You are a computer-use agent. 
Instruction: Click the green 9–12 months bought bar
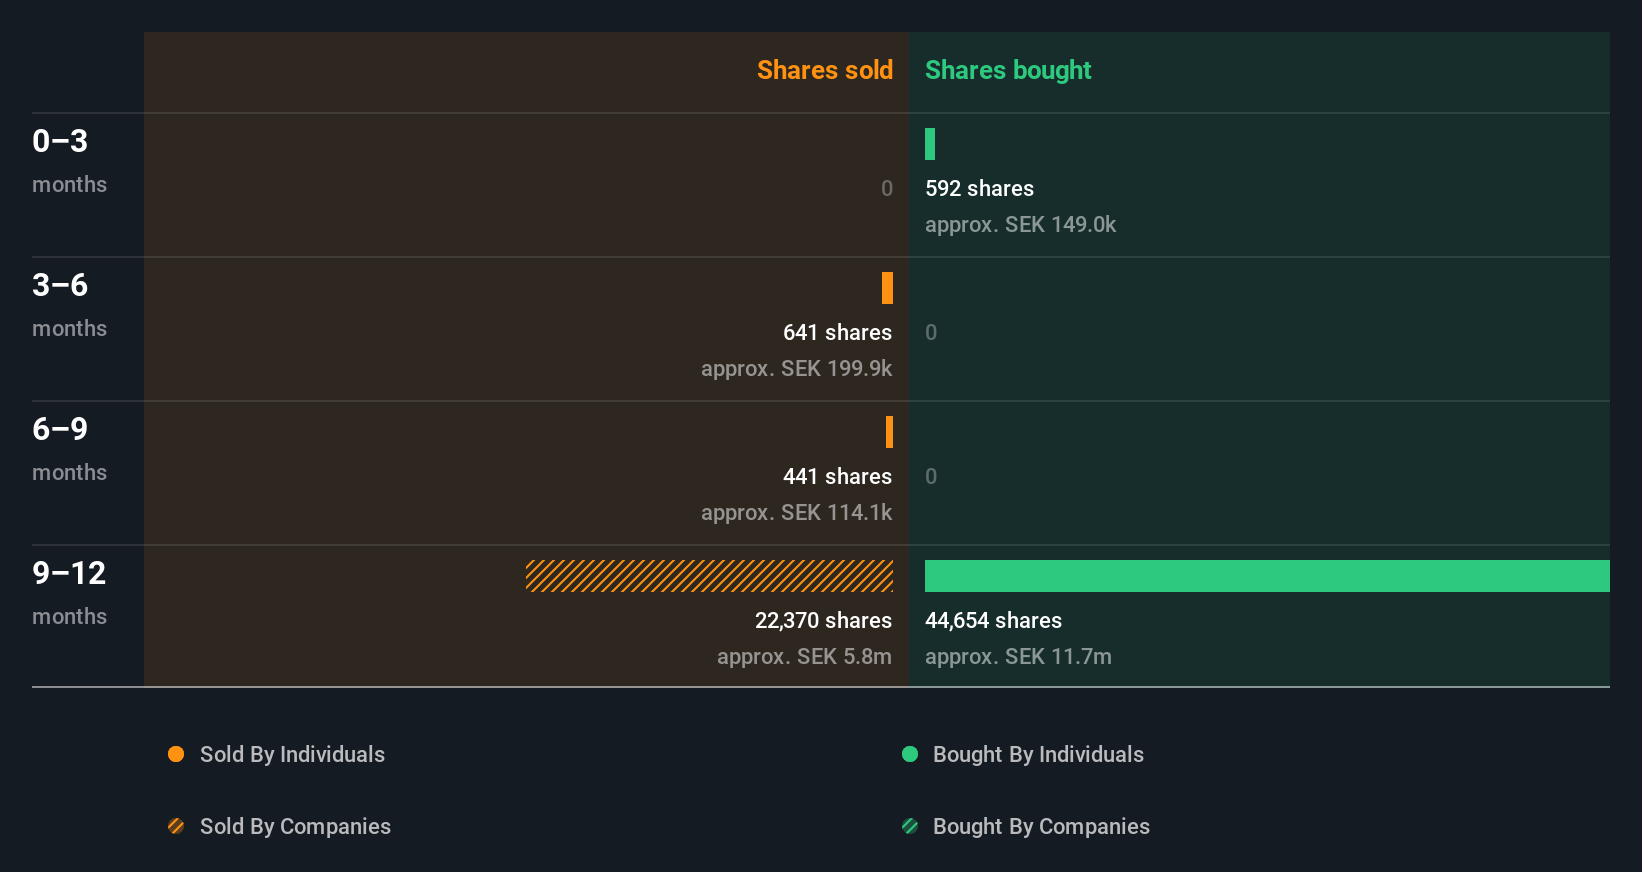(x=1267, y=576)
